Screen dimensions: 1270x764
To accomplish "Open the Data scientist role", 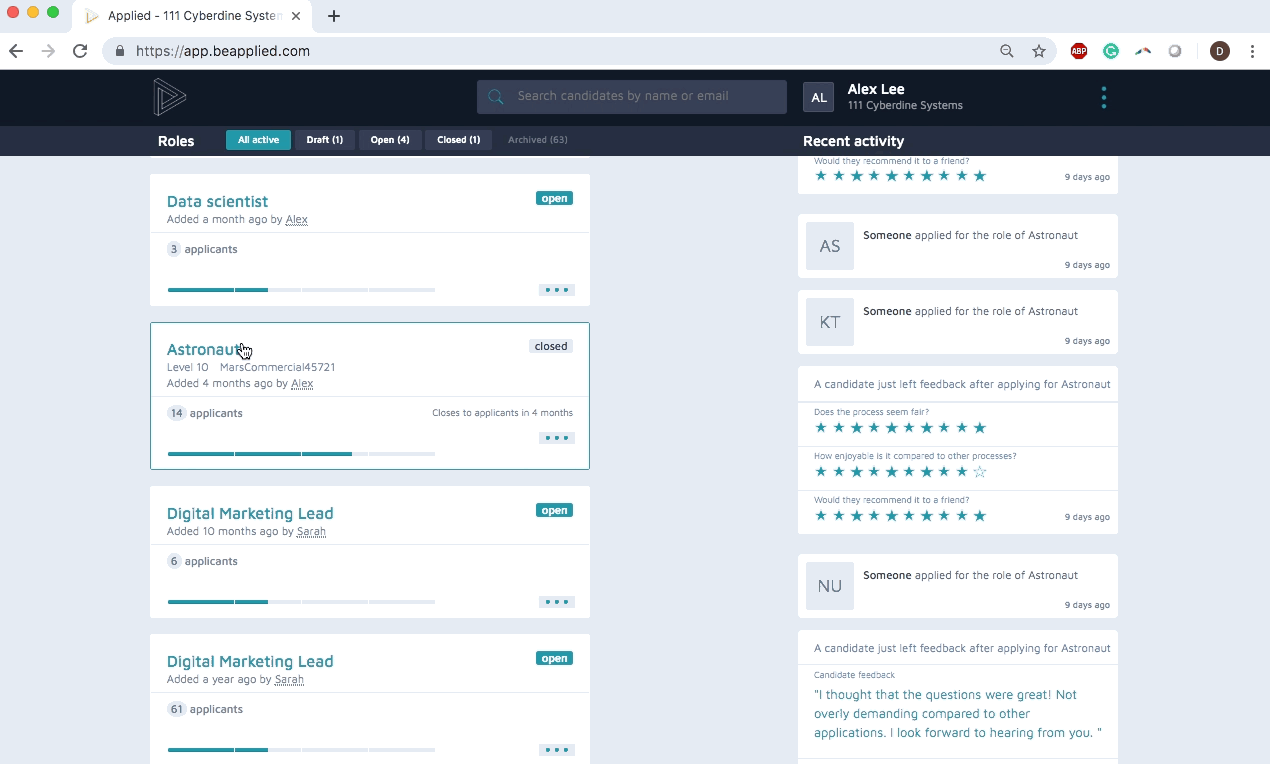I will (217, 201).
